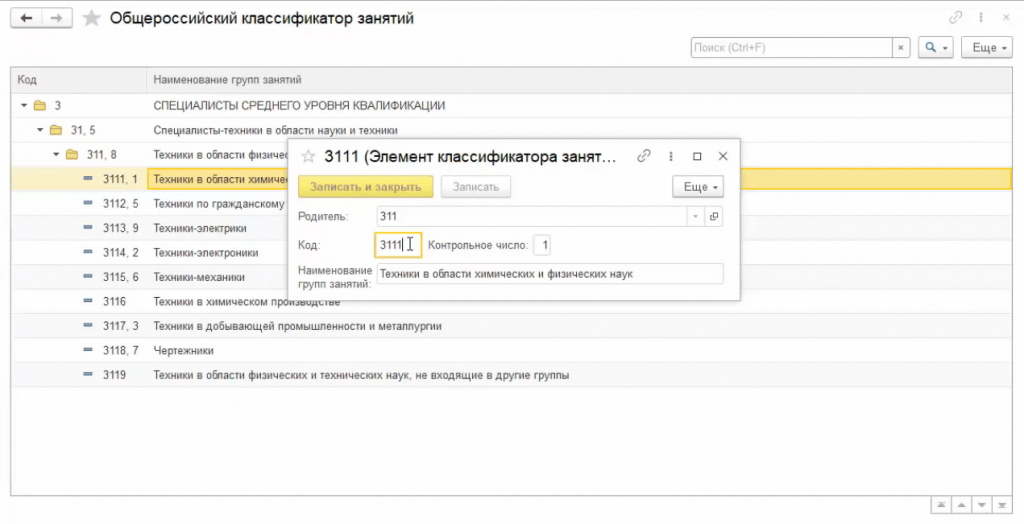Screen dimensions: 1024x524
Task: Add classifier to favorites with the star
Action: pos(92,19)
